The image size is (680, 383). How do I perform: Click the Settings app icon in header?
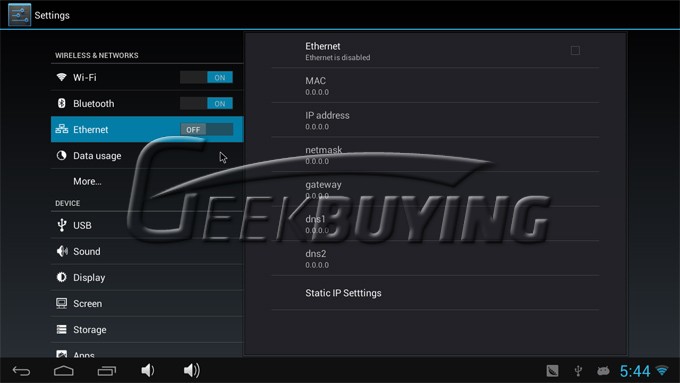[x=20, y=15]
